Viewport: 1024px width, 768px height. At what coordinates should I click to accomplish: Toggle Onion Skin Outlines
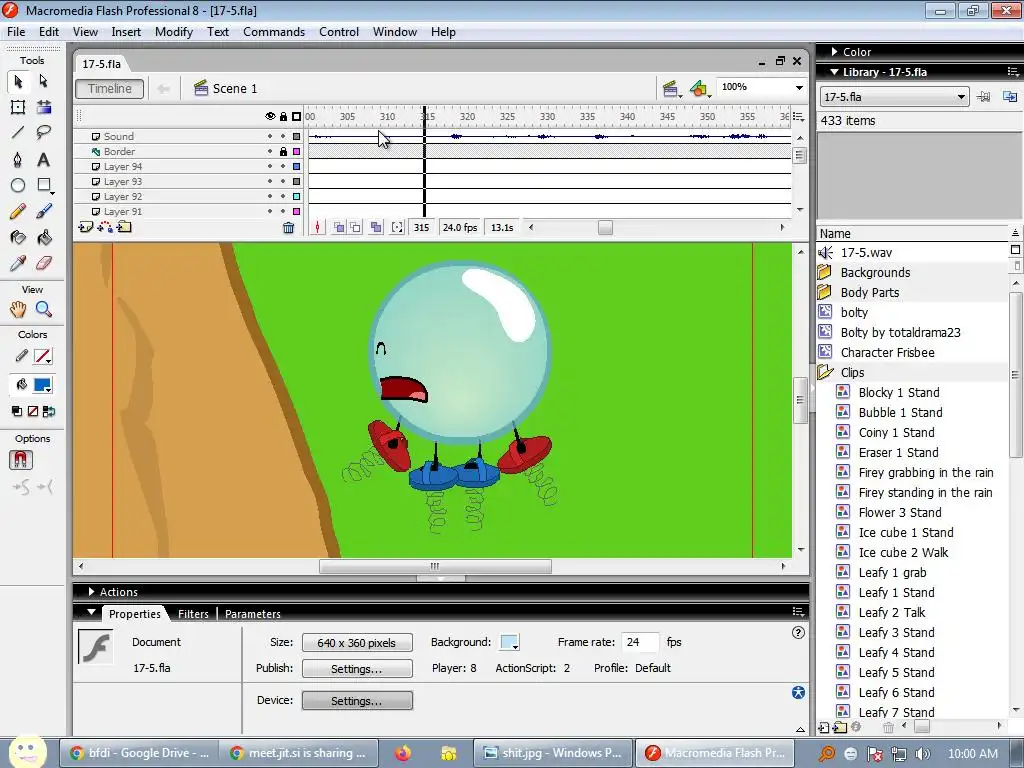(x=355, y=227)
